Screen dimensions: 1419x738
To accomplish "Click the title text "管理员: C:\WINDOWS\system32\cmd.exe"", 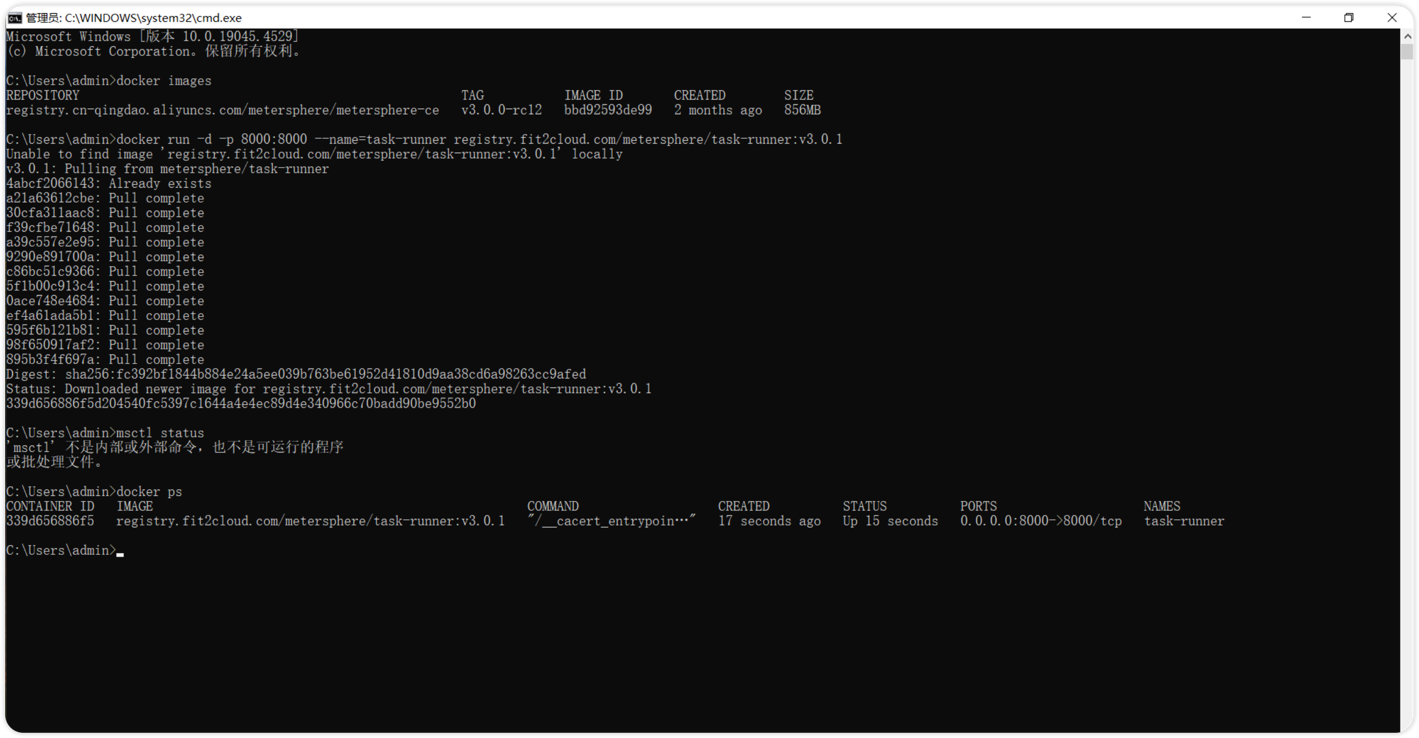I will coord(134,18).
